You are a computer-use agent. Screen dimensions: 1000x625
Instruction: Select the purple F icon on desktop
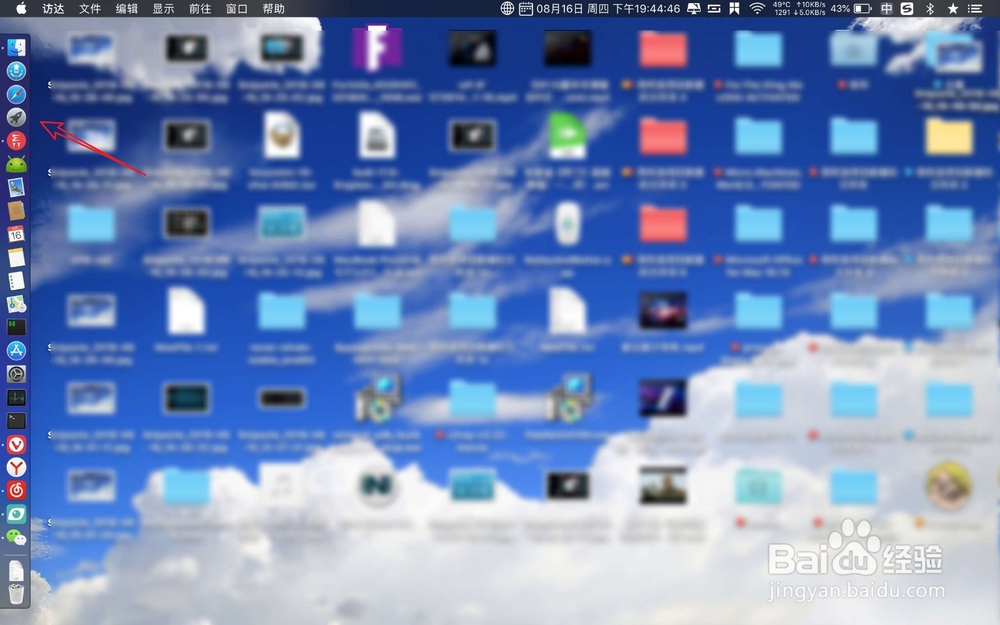coord(377,48)
